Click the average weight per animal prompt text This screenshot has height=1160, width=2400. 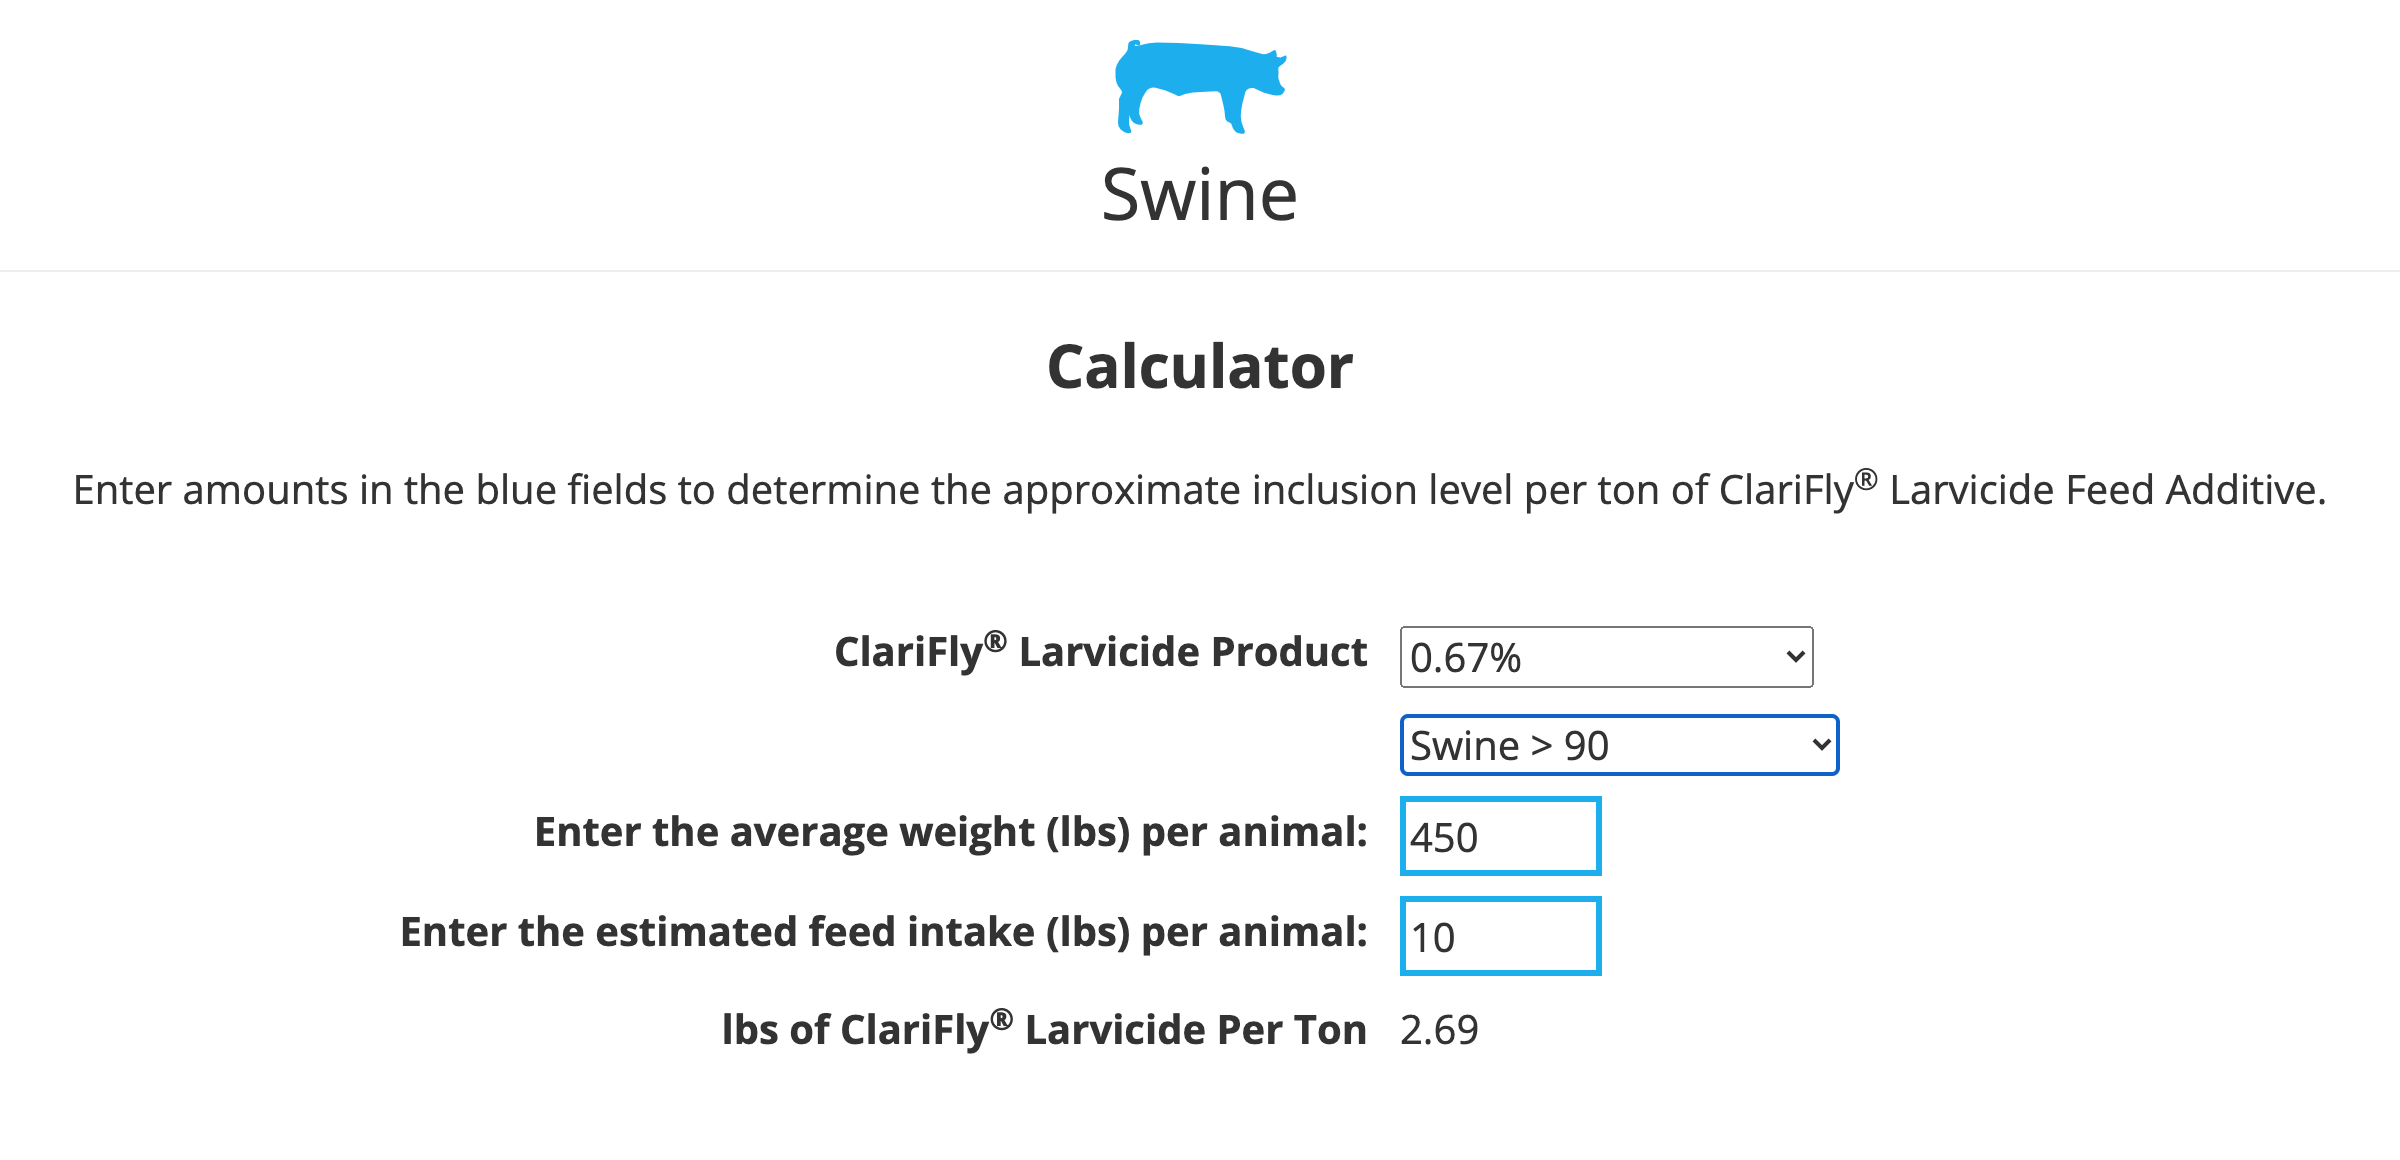pyautogui.click(x=952, y=831)
